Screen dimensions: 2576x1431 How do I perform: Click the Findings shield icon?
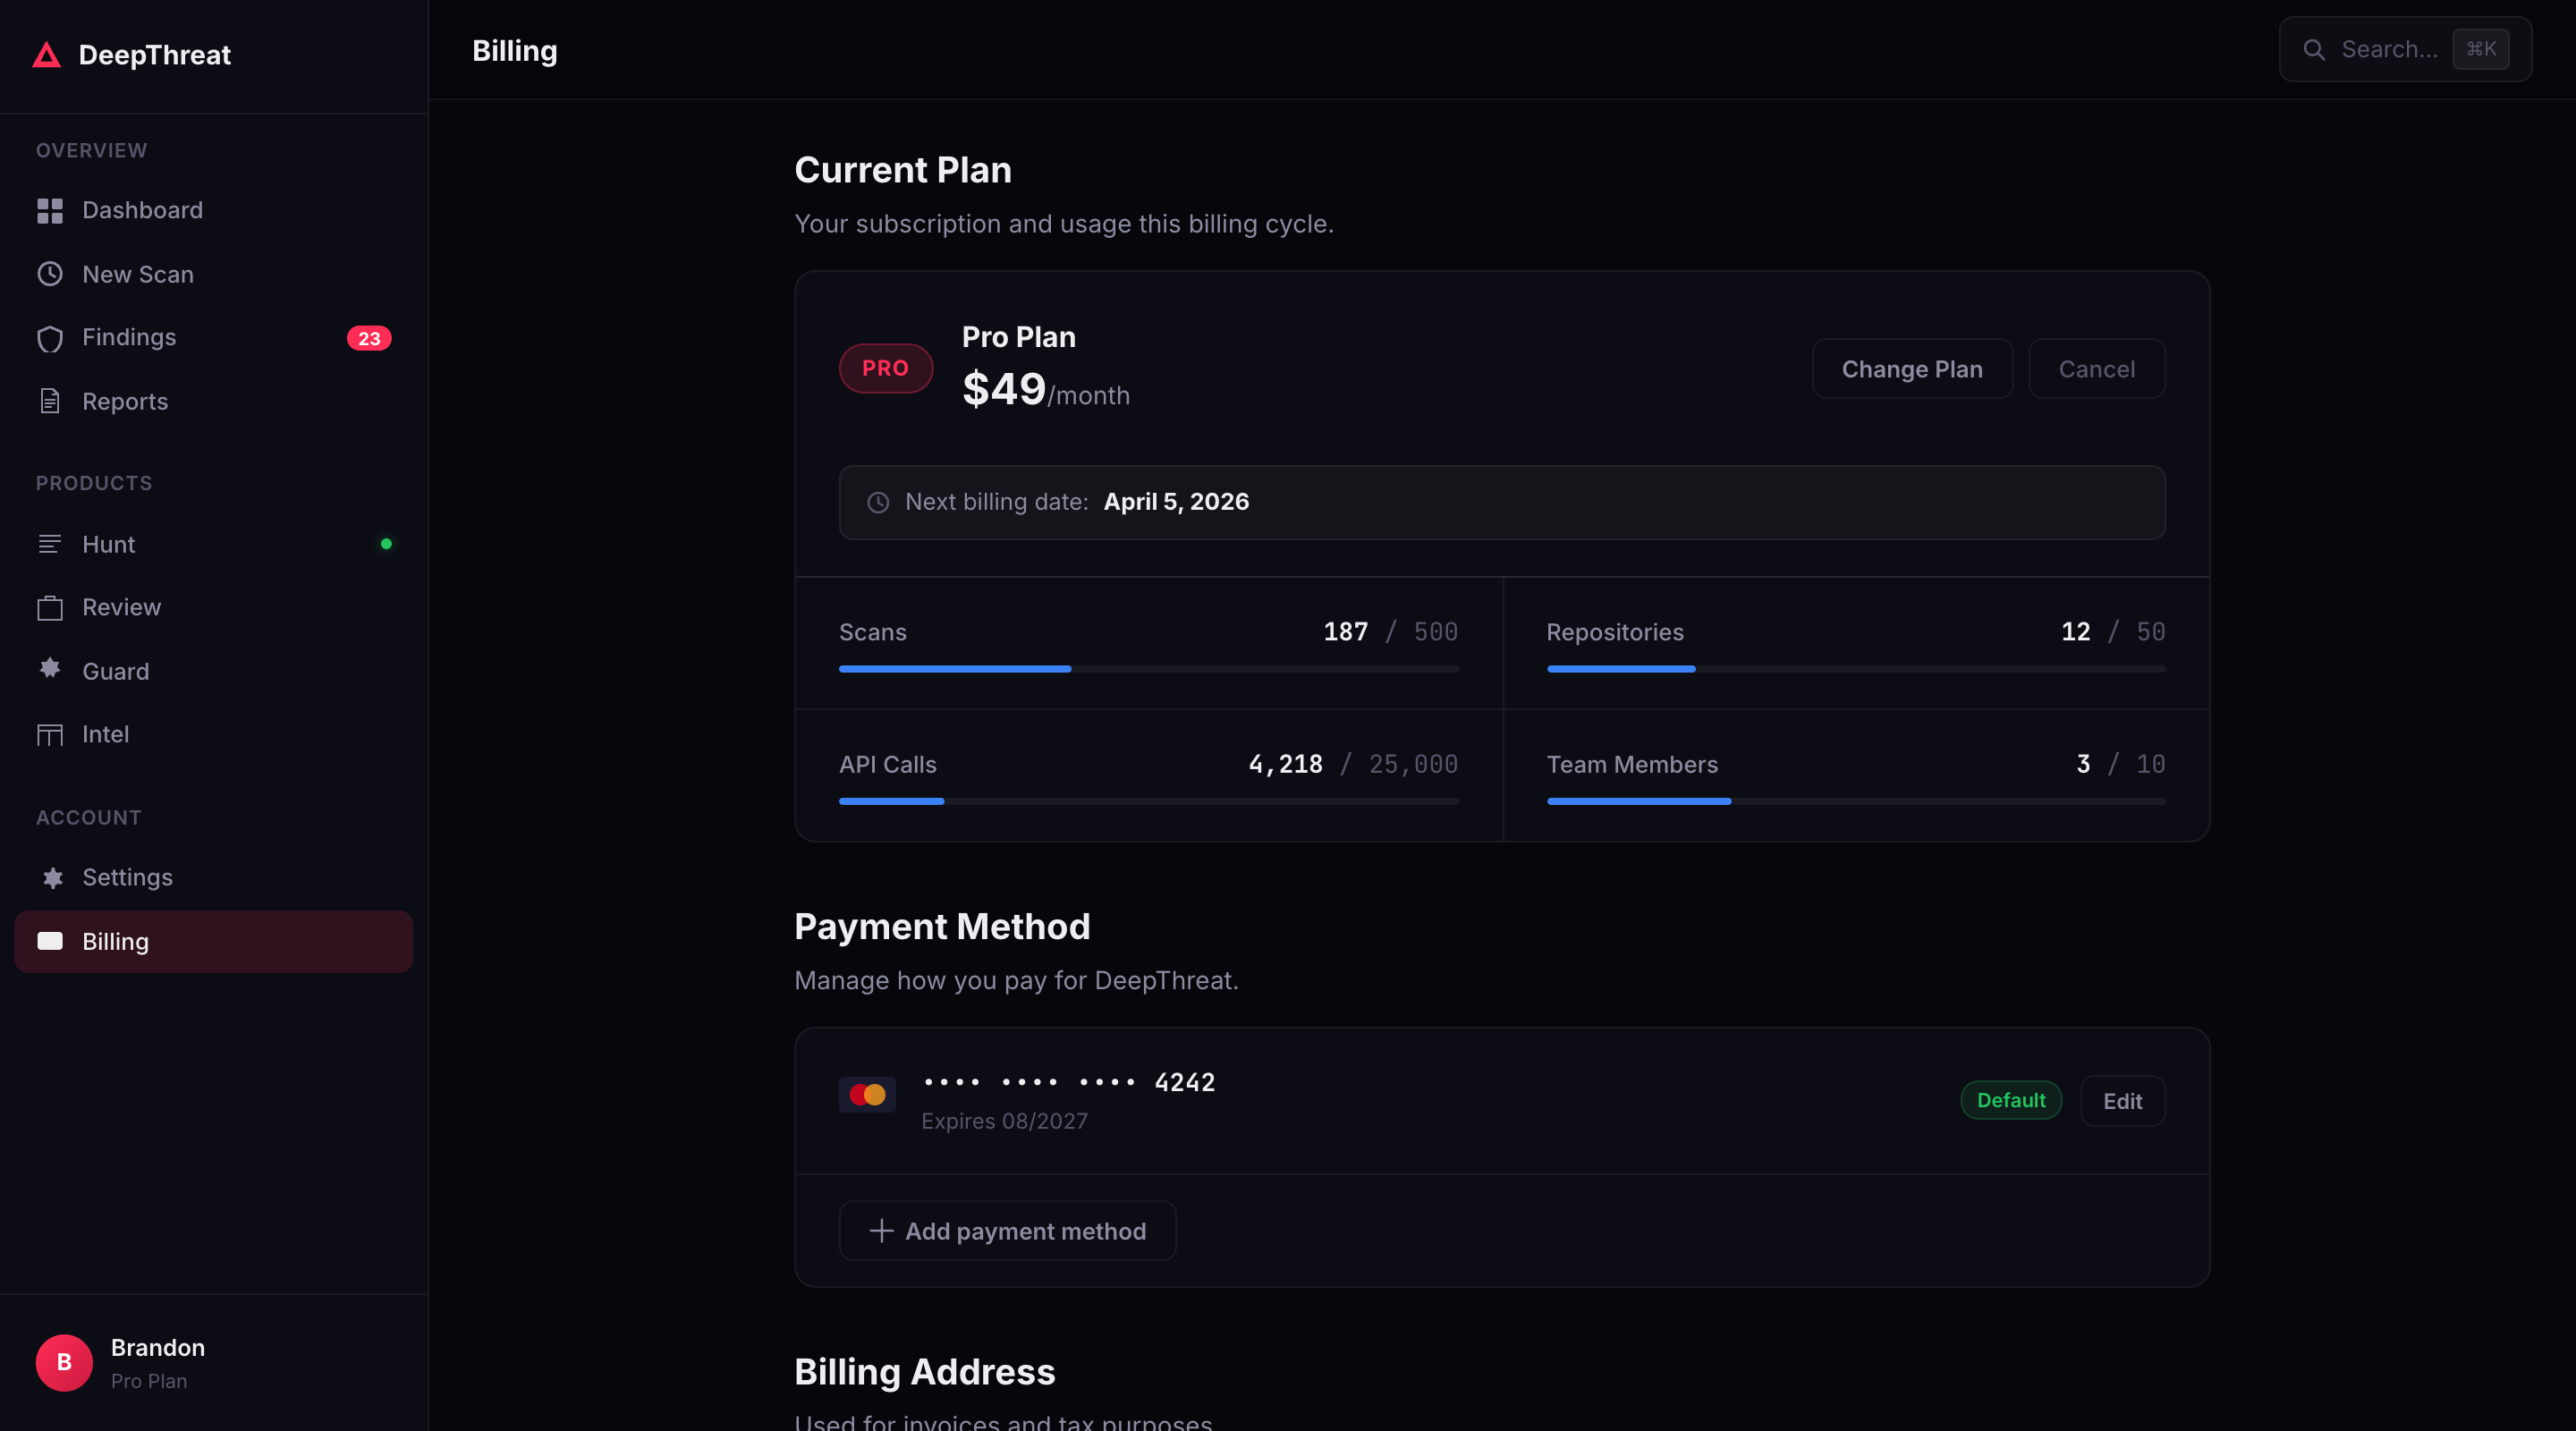[50, 338]
